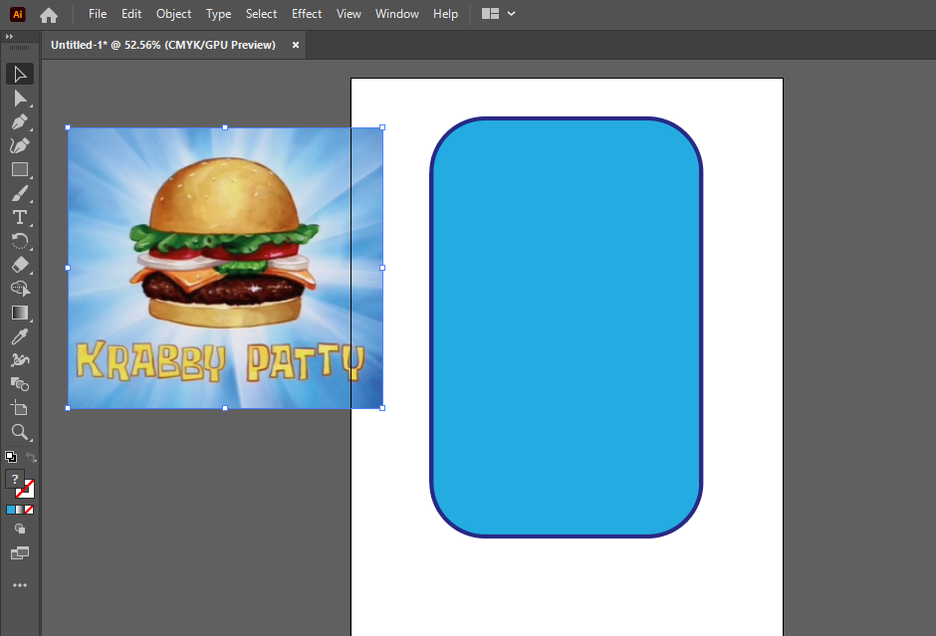The width and height of the screenshot is (936, 636).
Task: Set paint mode to None
Action: [29, 510]
